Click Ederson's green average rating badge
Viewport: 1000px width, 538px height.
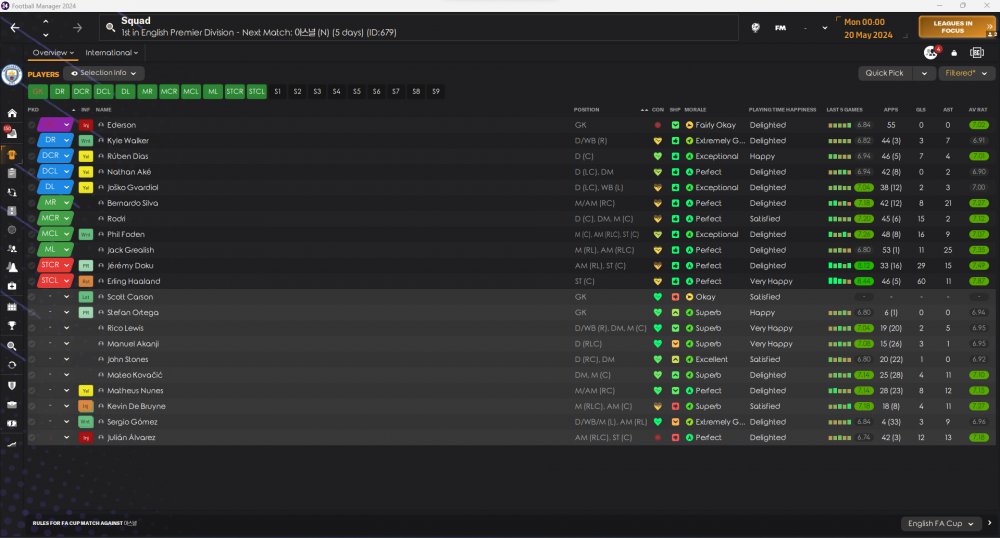tap(978, 126)
